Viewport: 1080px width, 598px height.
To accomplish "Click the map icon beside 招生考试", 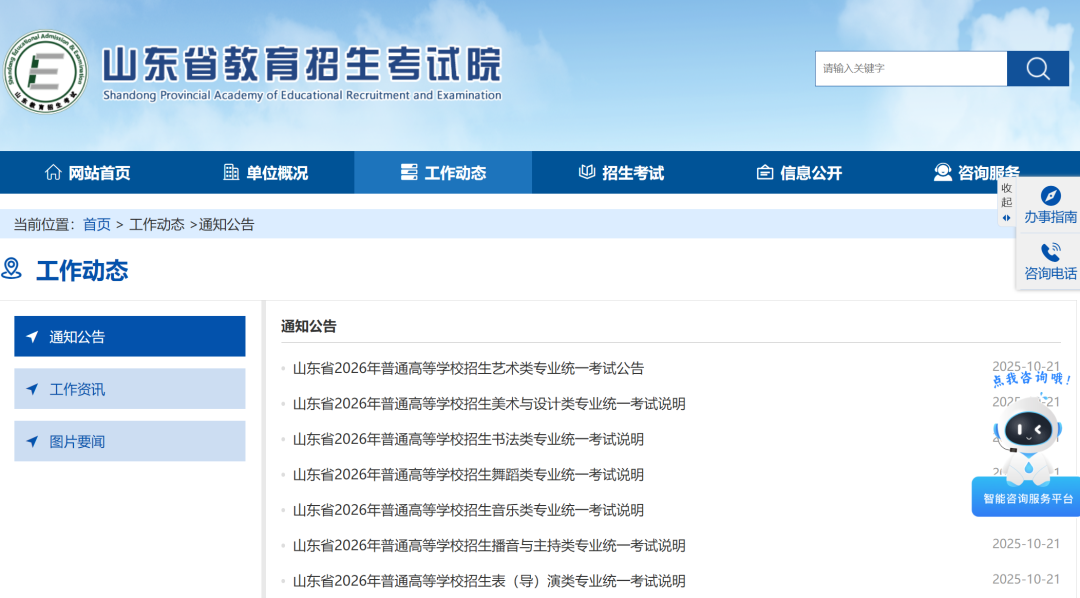I will pos(587,172).
